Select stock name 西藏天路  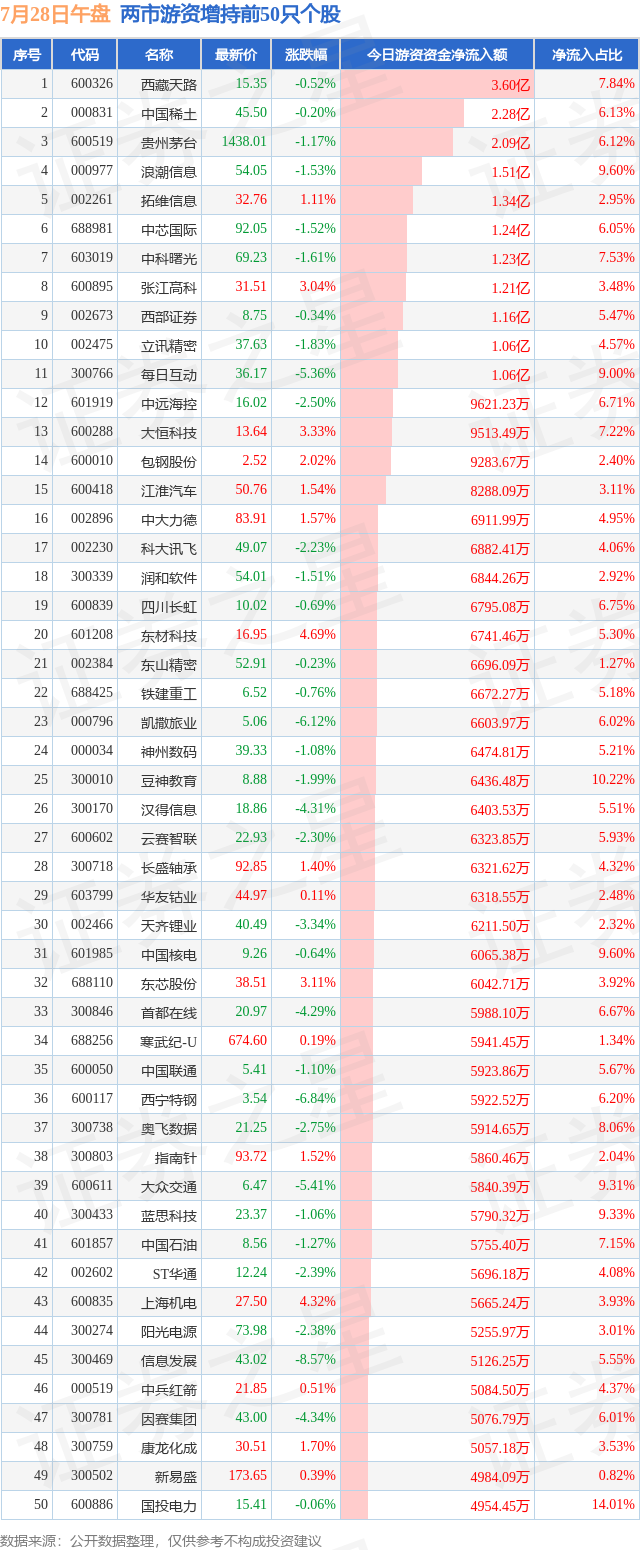[x=169, y=85]
